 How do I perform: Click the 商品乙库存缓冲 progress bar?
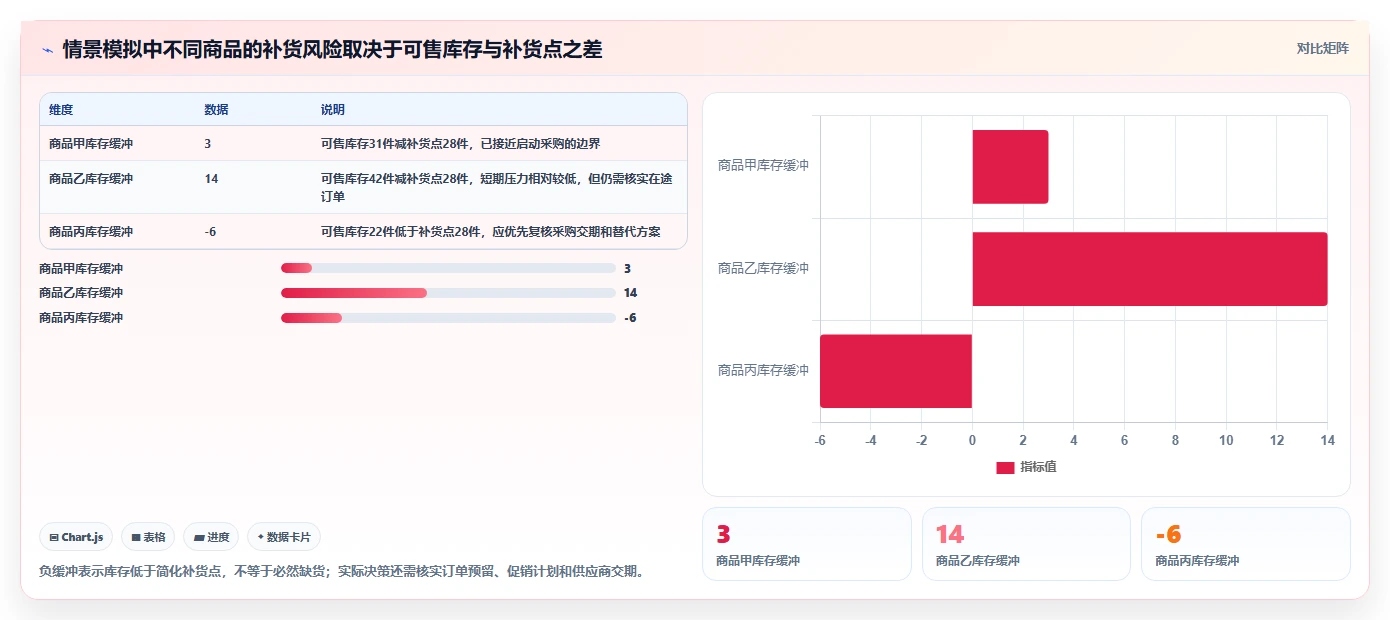click(448, 293)
